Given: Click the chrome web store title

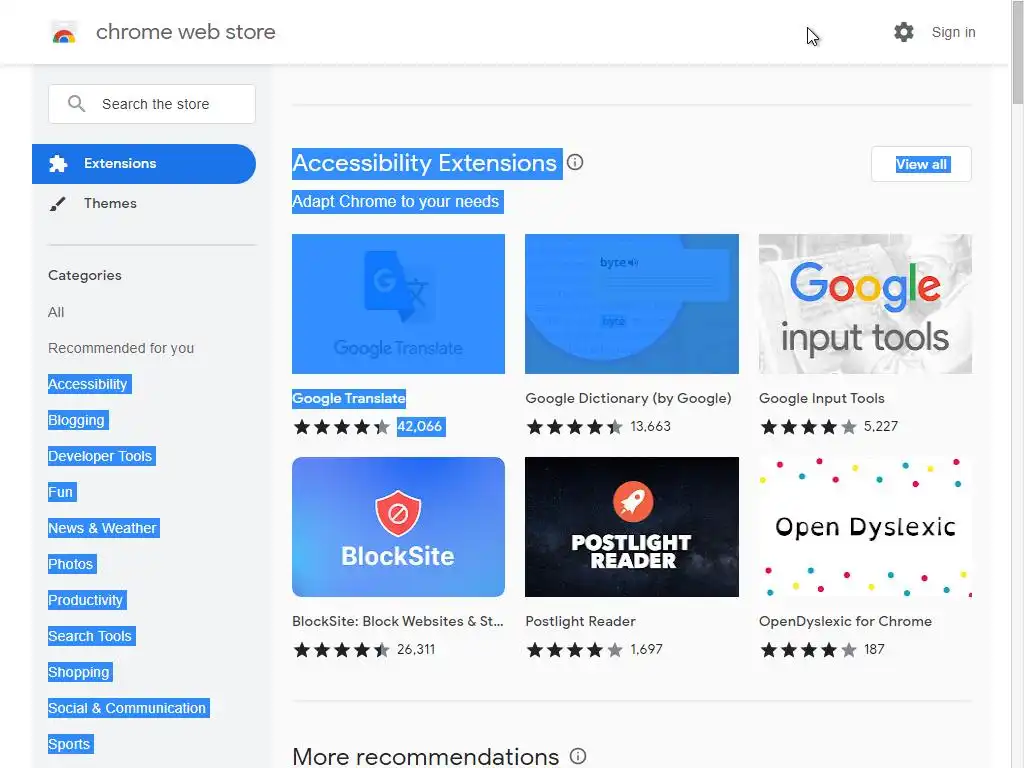Looking at the screenshot, I should click(x=185, y=32).
